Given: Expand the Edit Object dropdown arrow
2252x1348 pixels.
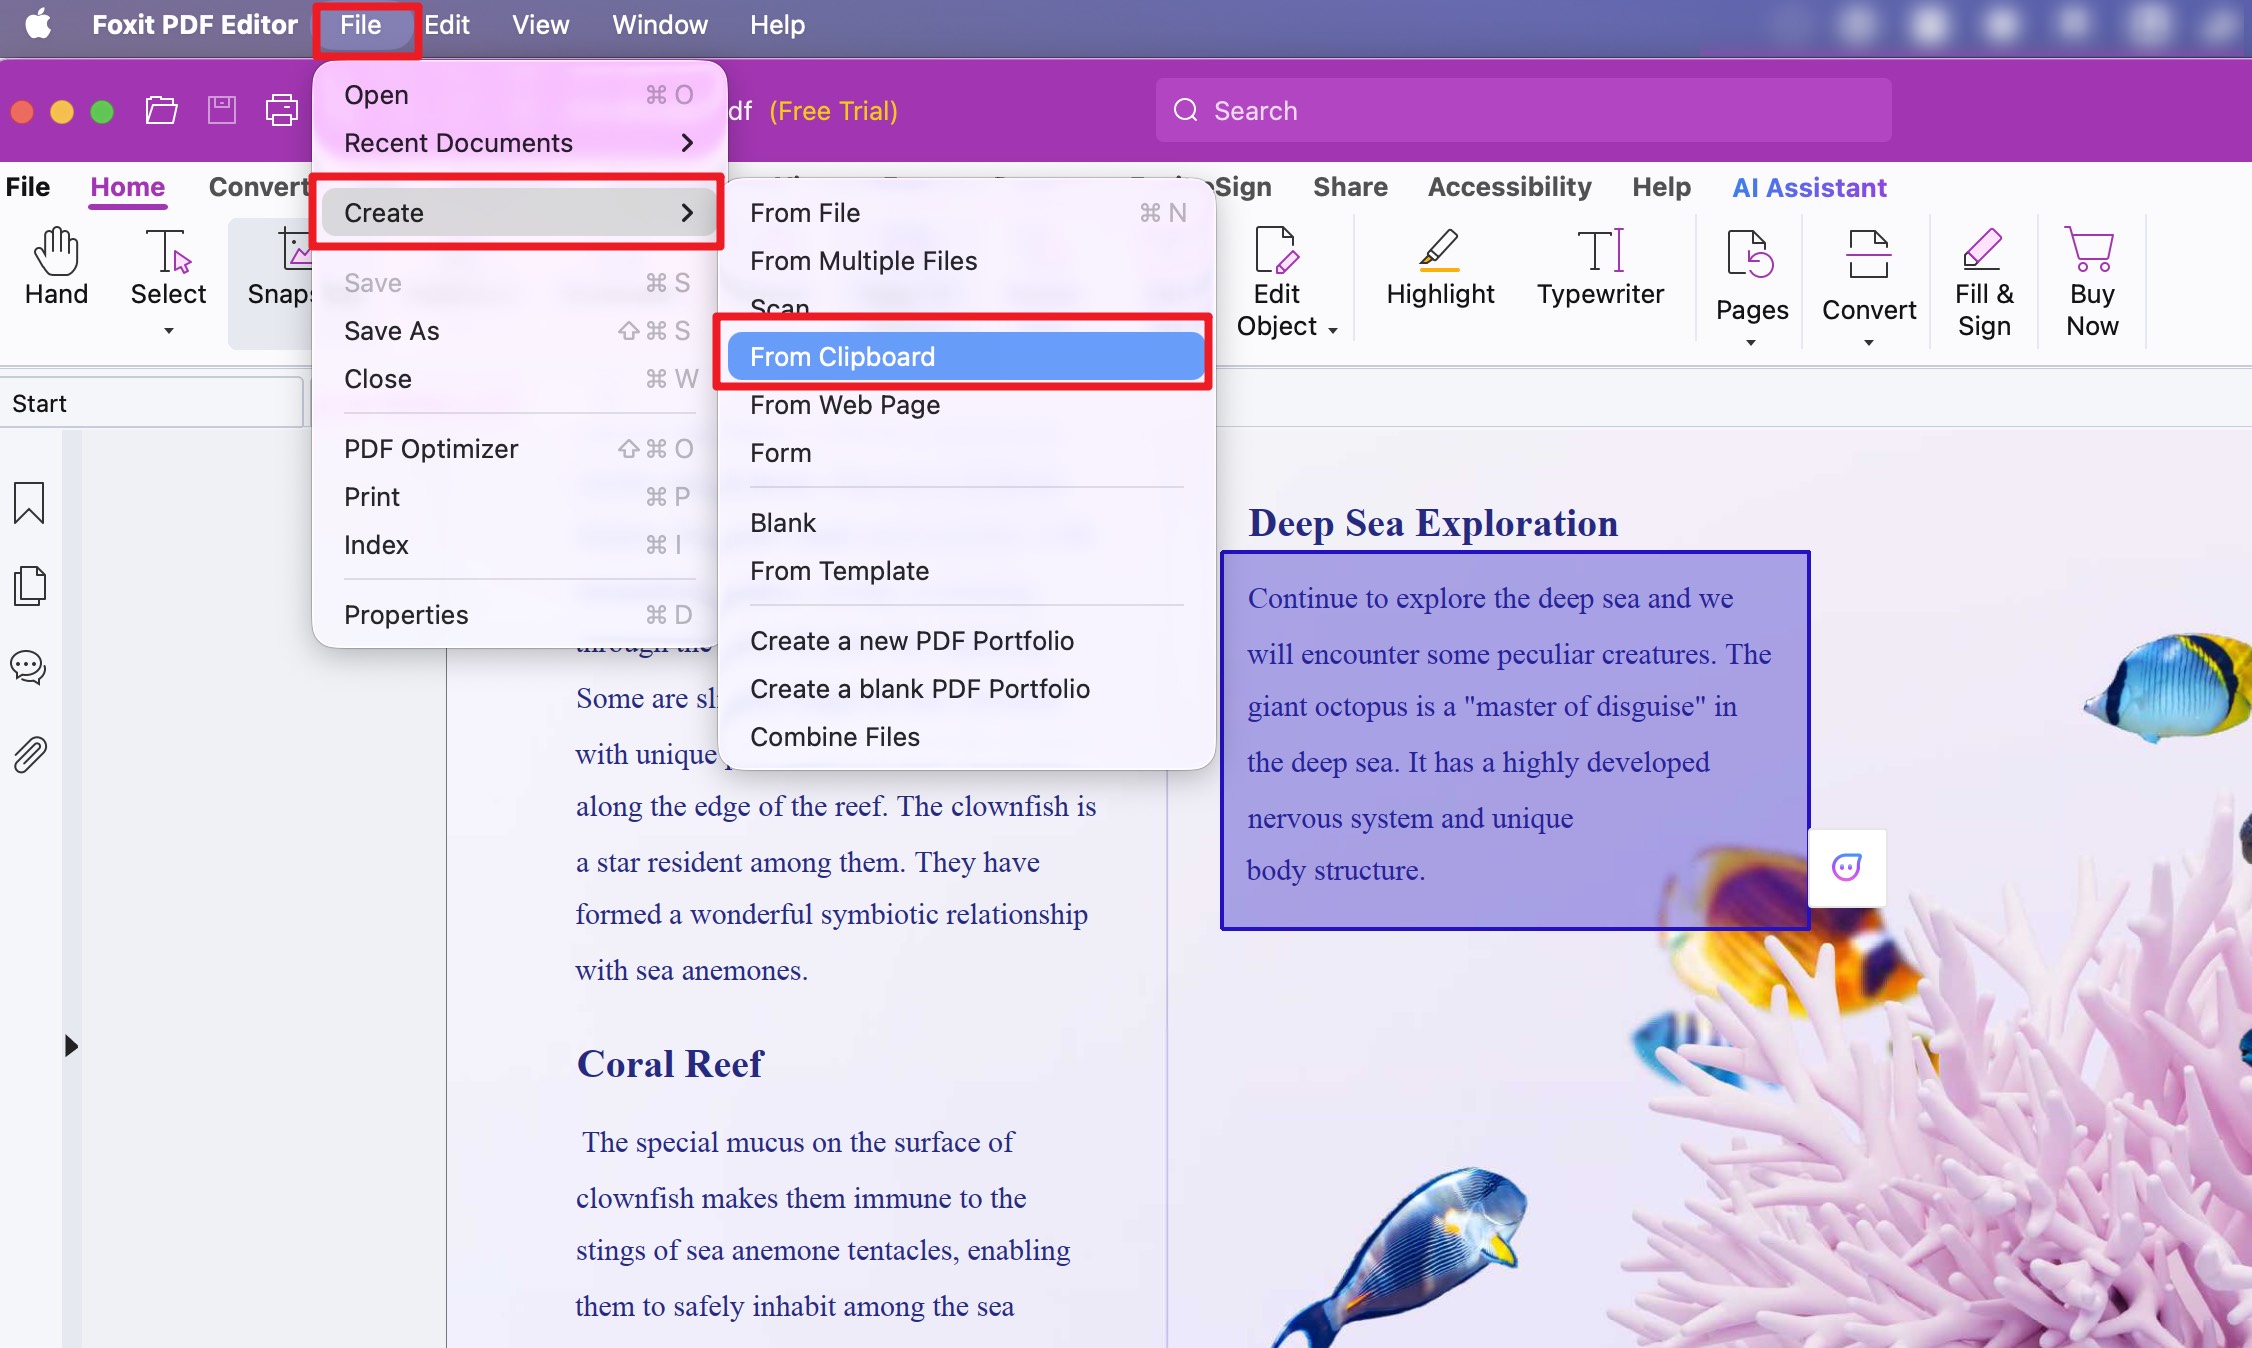Looking at the screenshot, I should (x=1333, y=330).
